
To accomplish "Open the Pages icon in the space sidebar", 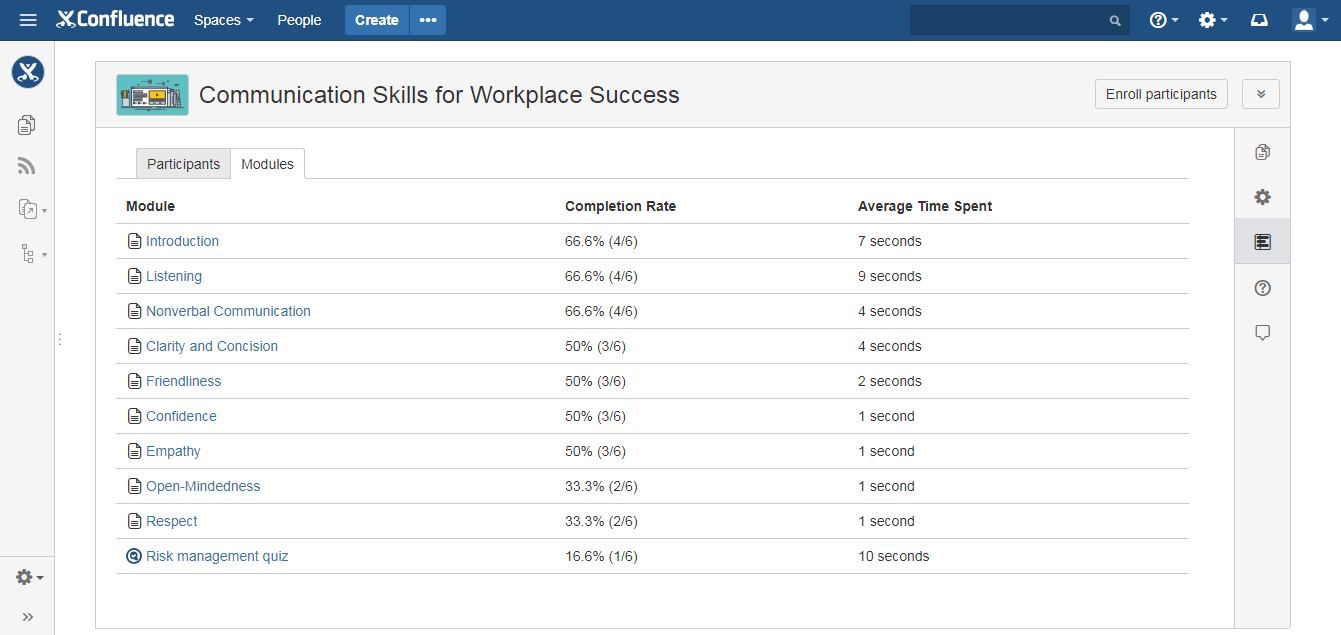I will coord(26,124).
